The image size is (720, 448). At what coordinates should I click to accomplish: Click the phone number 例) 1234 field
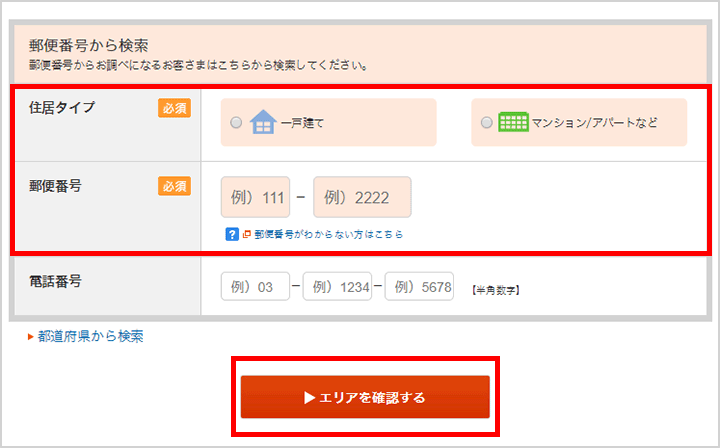(x=337, y=286)
